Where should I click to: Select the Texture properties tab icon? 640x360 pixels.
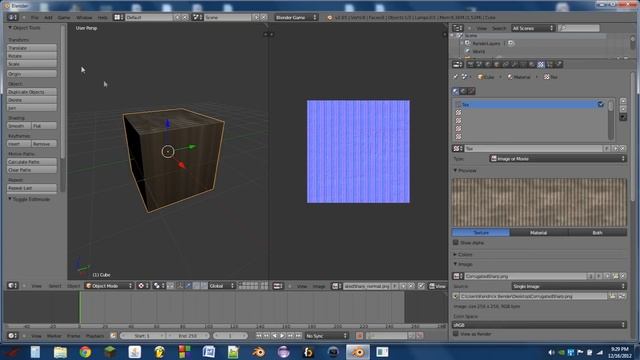[x=541, y=64]
